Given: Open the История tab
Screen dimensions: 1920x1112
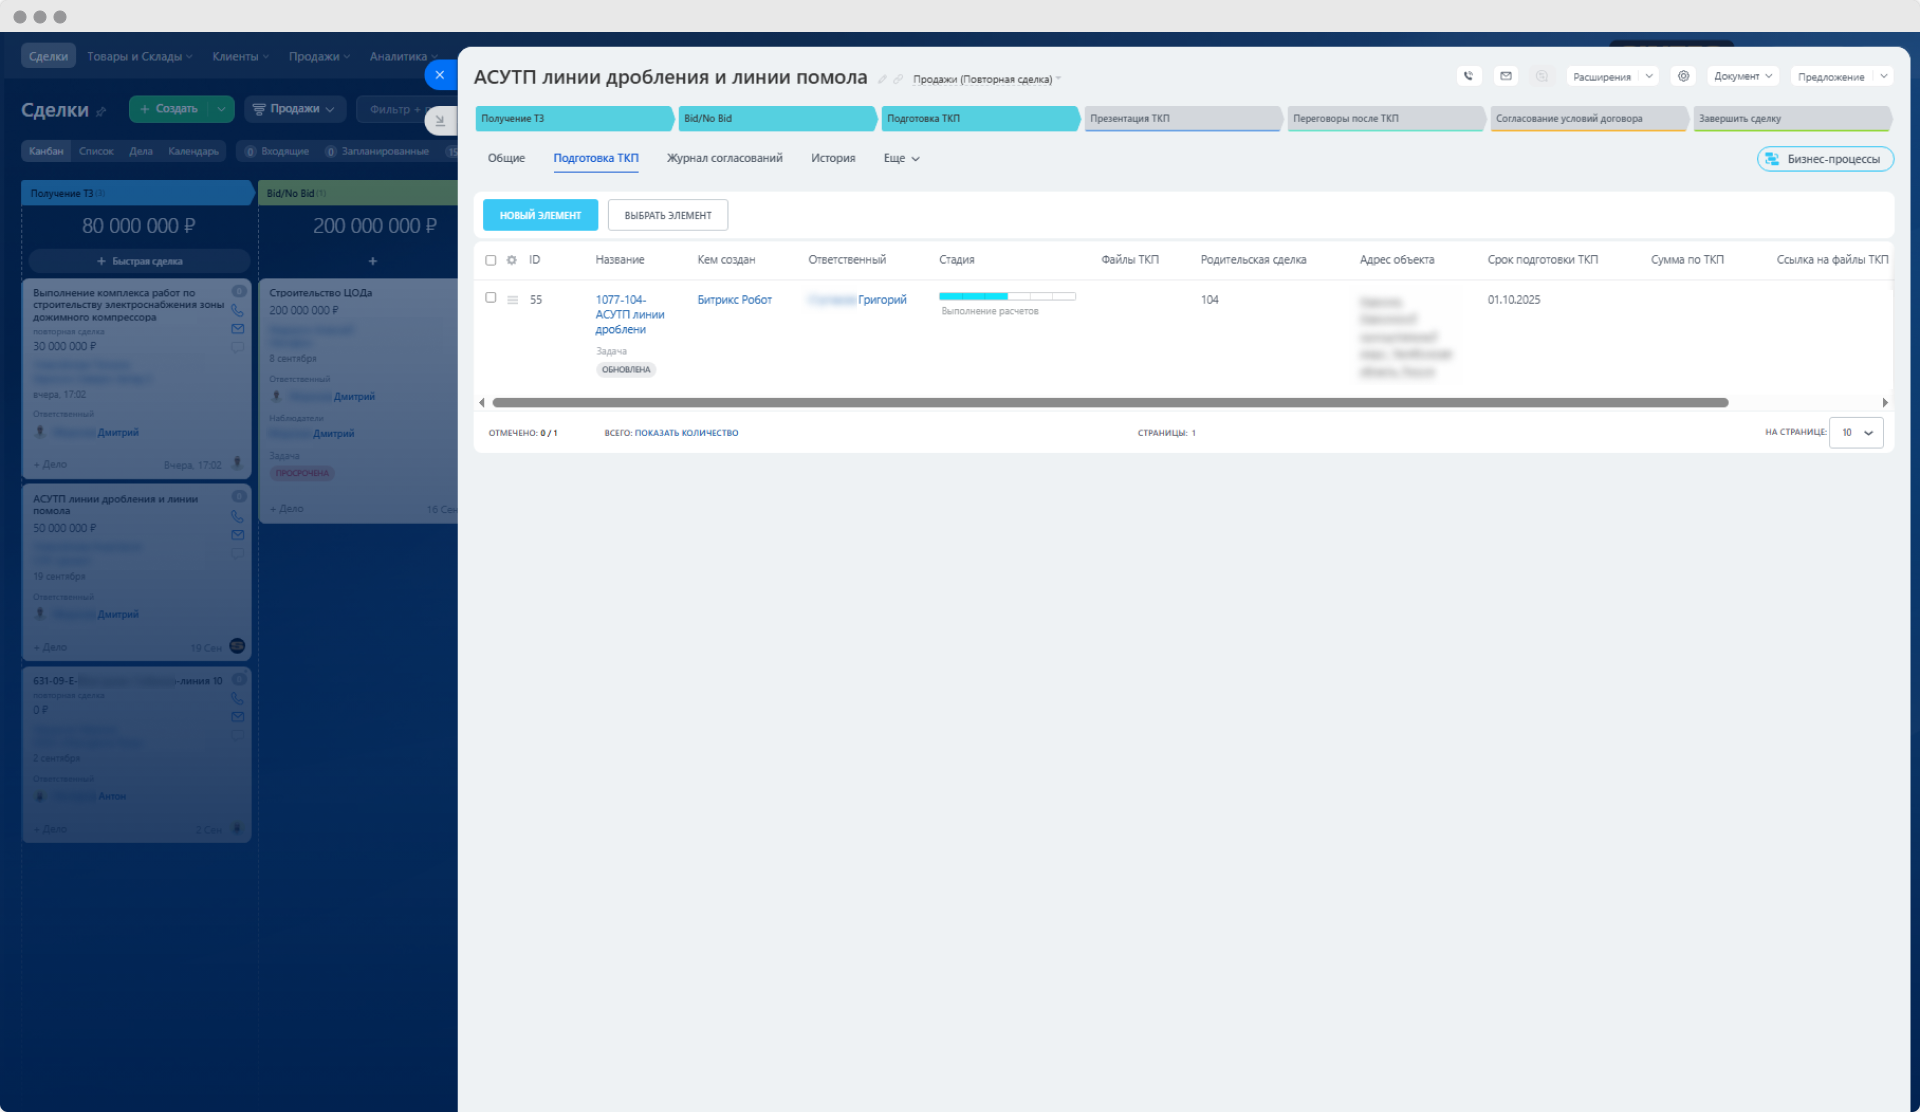Looking at the screenshot, I should coord(833,158).
